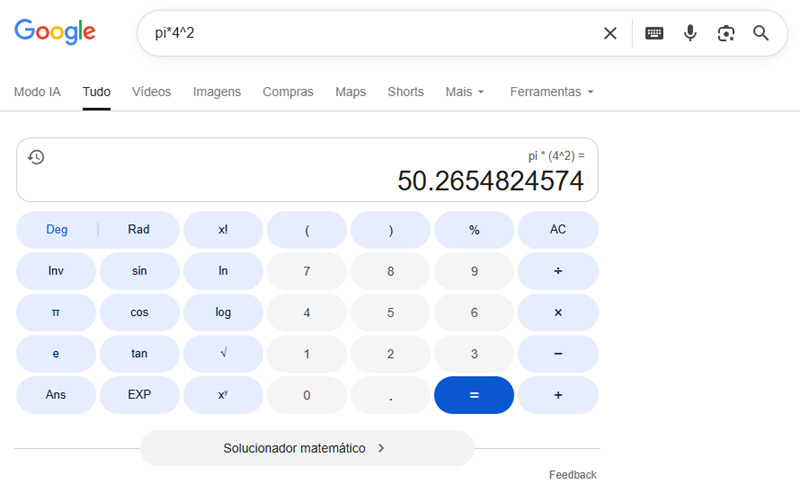Viewport: 800px width, 484px height.
Task: Switch to the Imagens tab
Action: (x=217, y=92)
